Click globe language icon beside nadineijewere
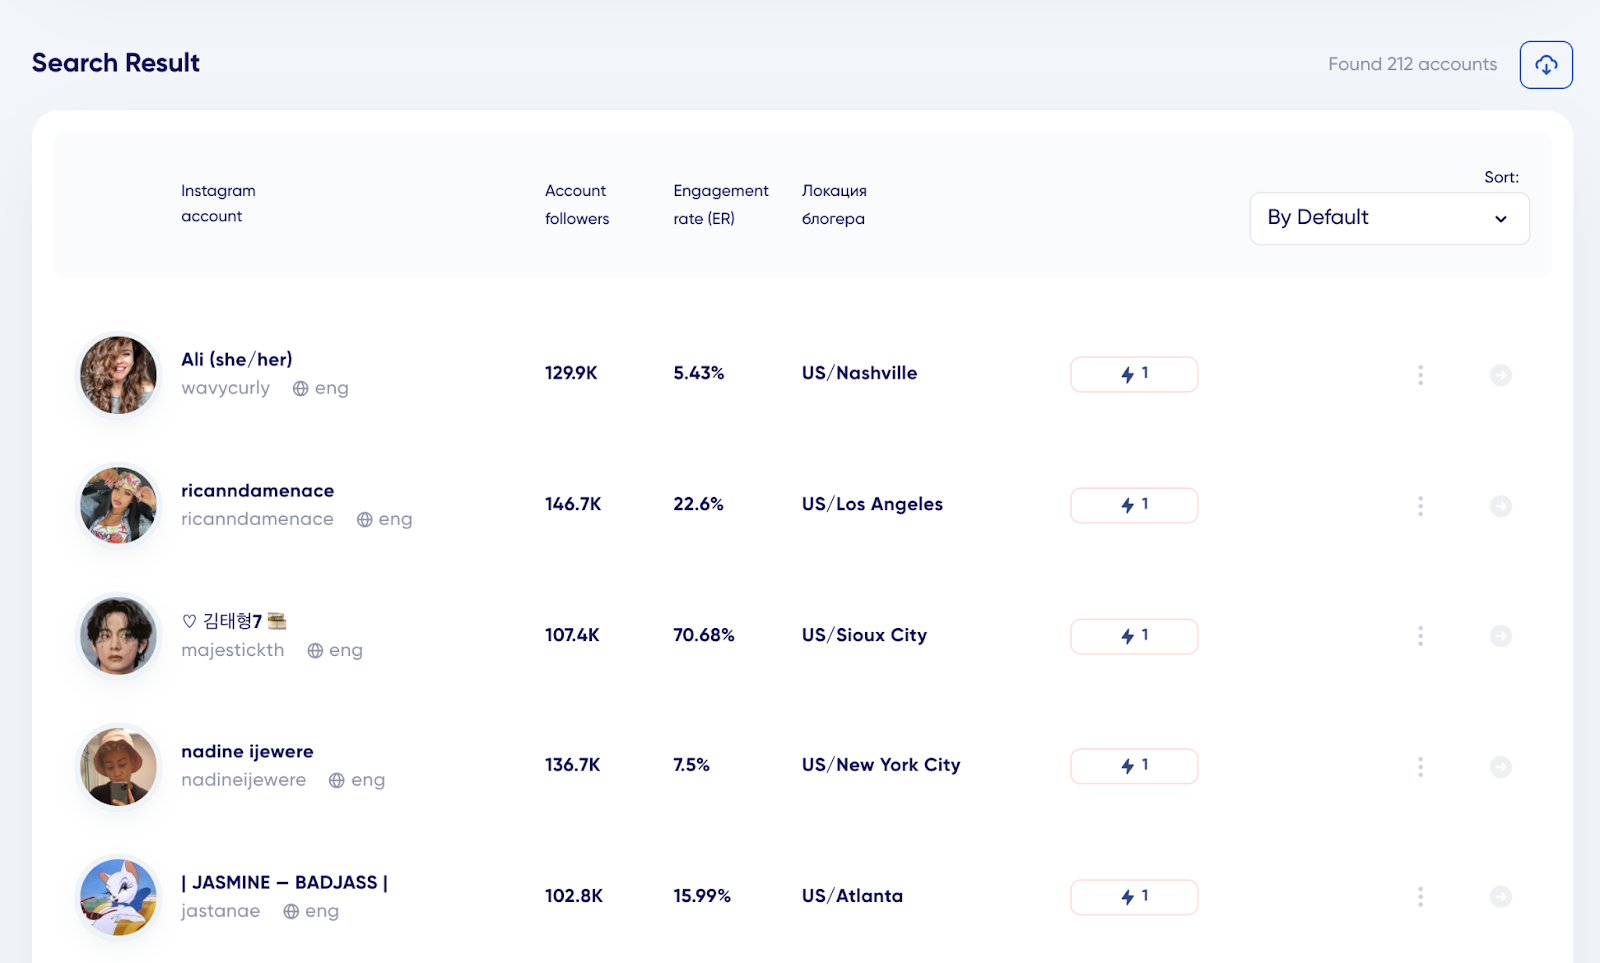Viewport: 1600px width, 963px height. (337, 781)
